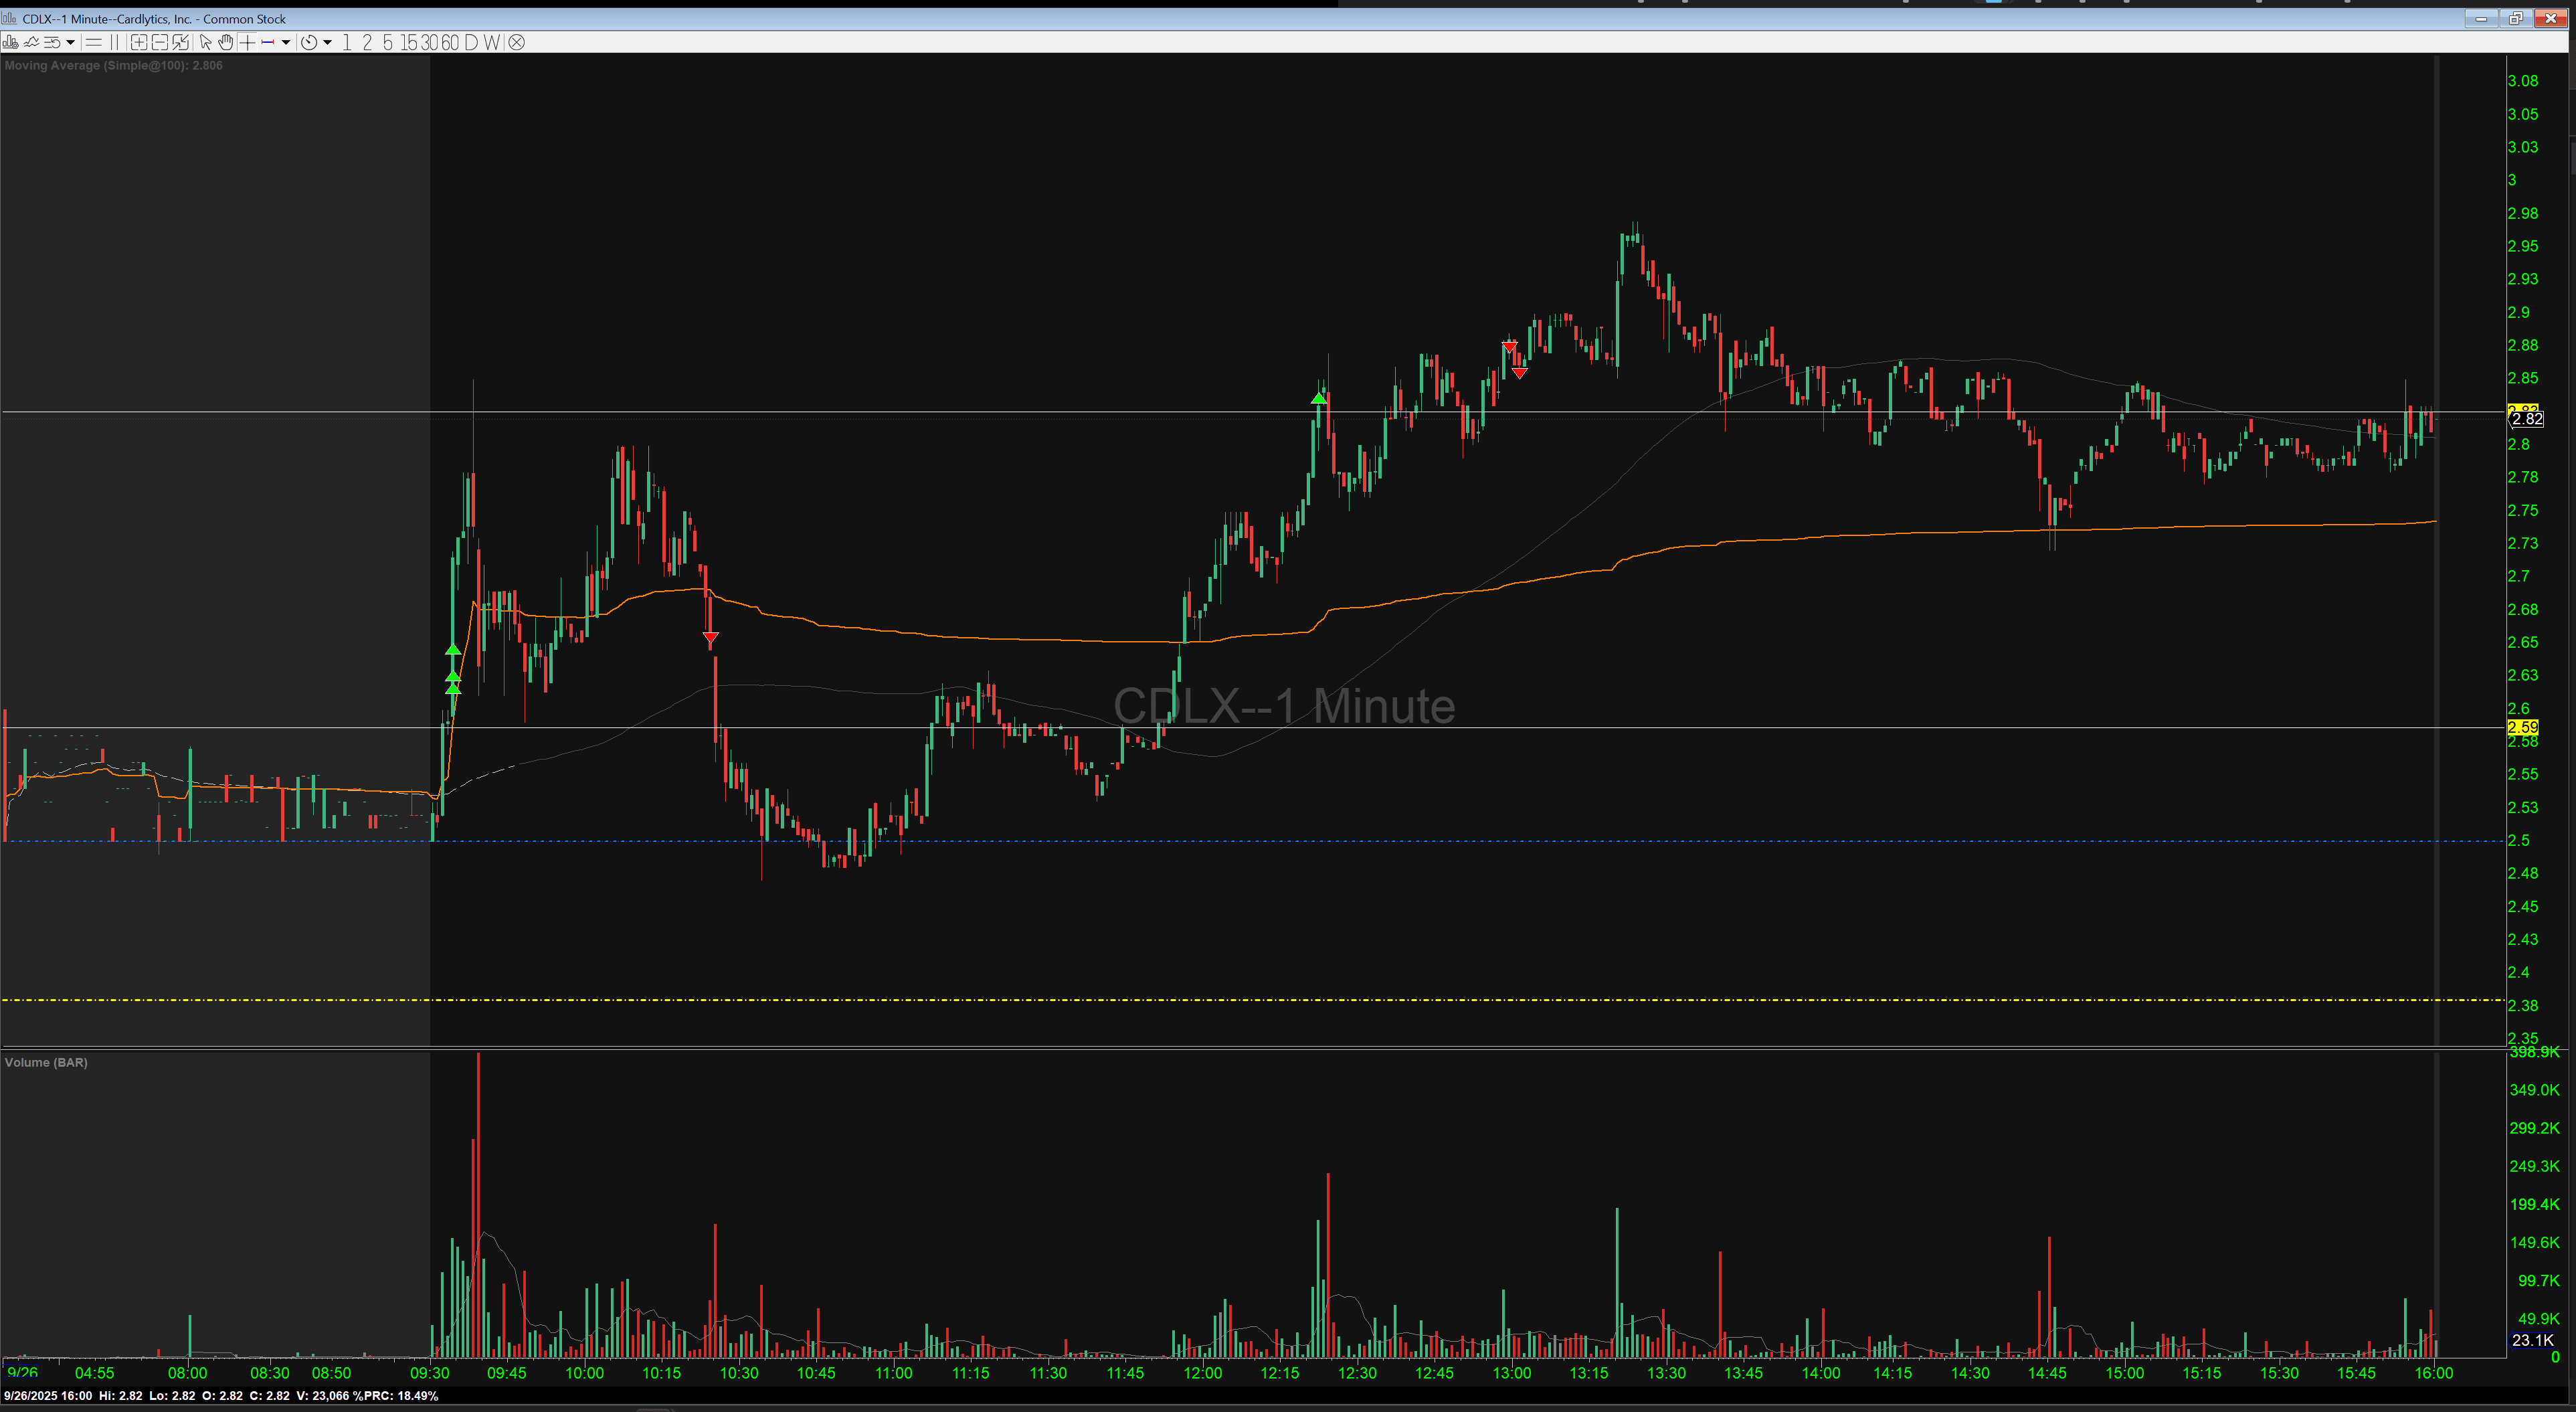Switch to 5 minute timeframe
Viewport: 2576px width, 1412px height.
pos(388,42)
